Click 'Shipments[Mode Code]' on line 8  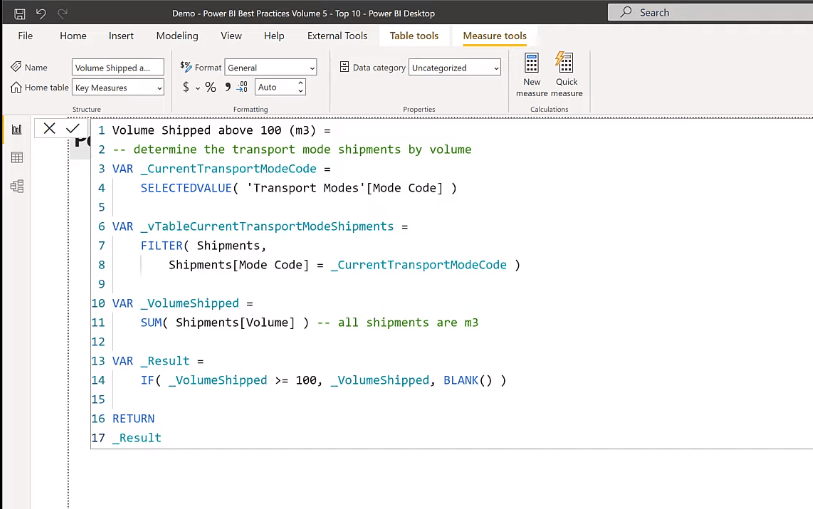coord(239,265)
